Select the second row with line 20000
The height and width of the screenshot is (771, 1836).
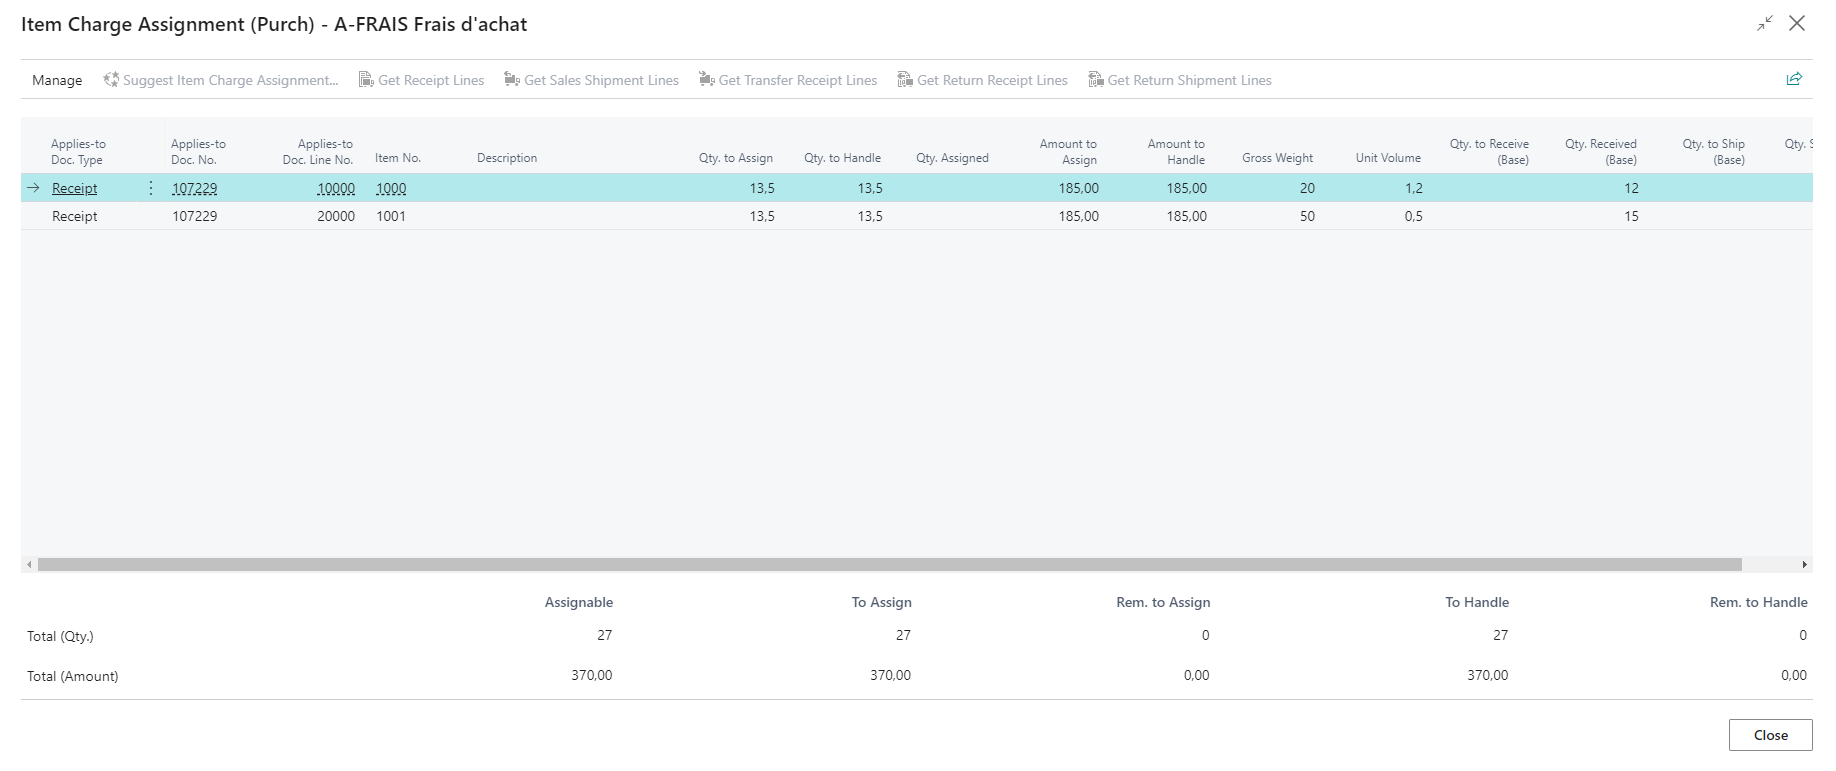335,216
